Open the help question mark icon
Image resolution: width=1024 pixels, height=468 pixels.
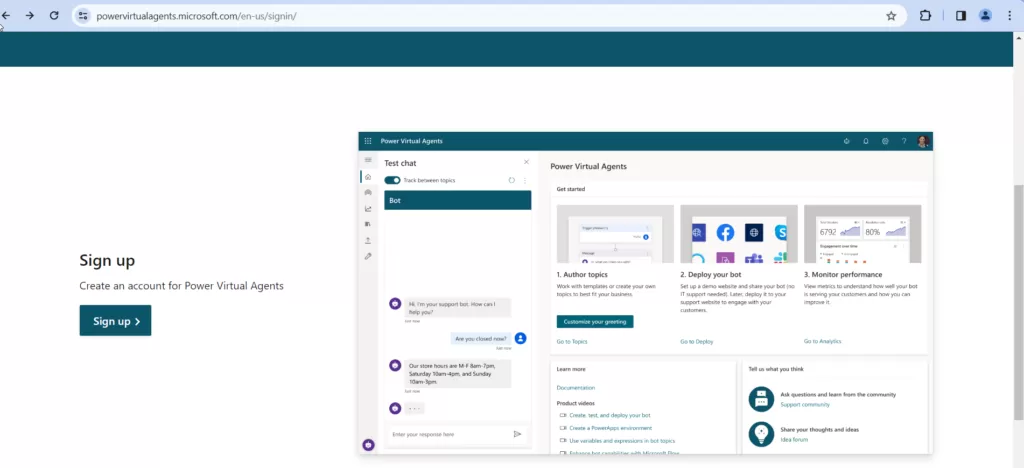coord(903,141)
